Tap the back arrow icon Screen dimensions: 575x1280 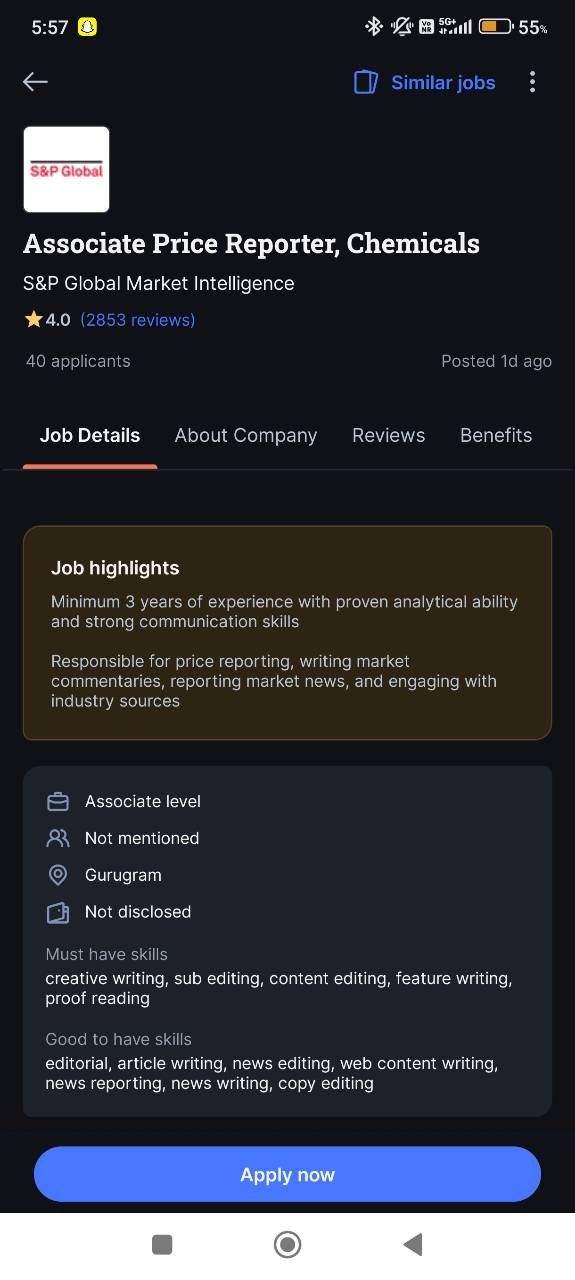pos(35,82)
